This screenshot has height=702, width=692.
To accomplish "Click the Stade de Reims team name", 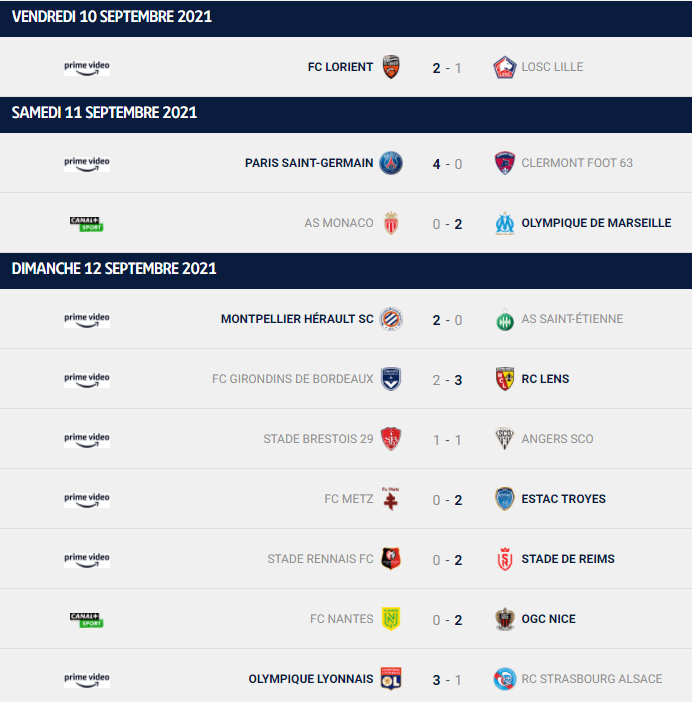I will pos(568,559).
